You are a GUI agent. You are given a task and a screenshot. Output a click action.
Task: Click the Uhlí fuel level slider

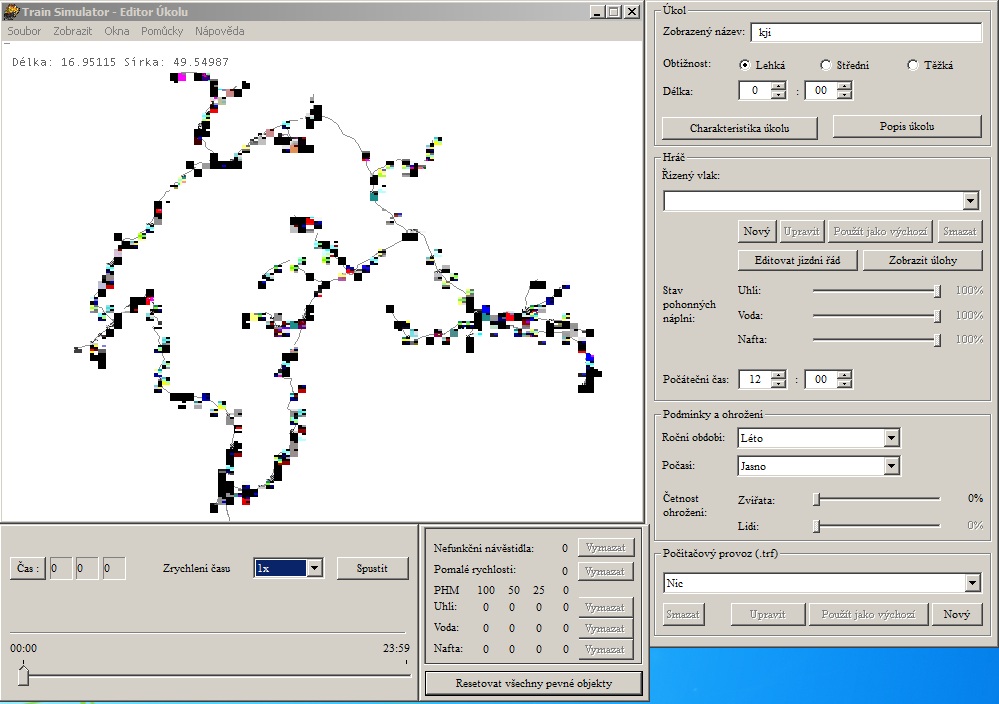(876, 291)
